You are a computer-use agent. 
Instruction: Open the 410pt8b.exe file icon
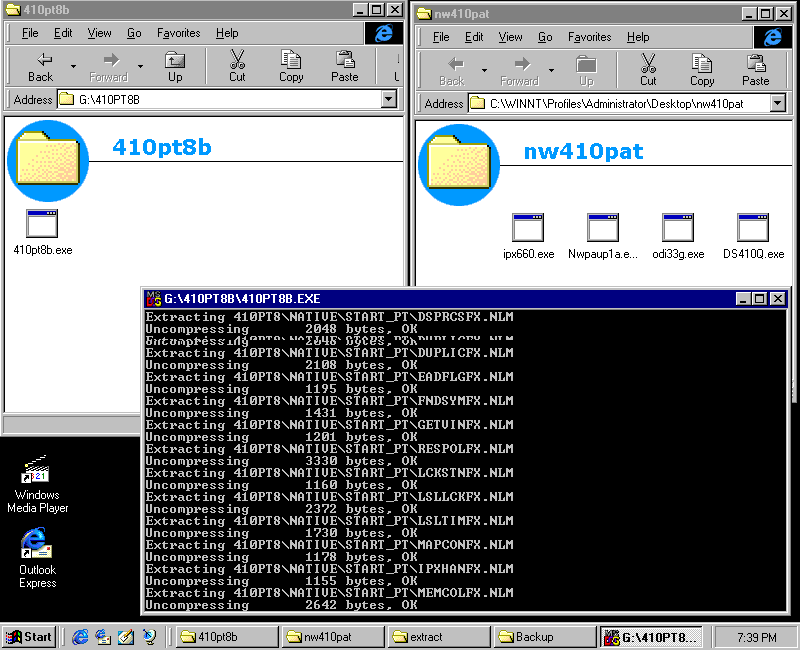click(42, 224)
